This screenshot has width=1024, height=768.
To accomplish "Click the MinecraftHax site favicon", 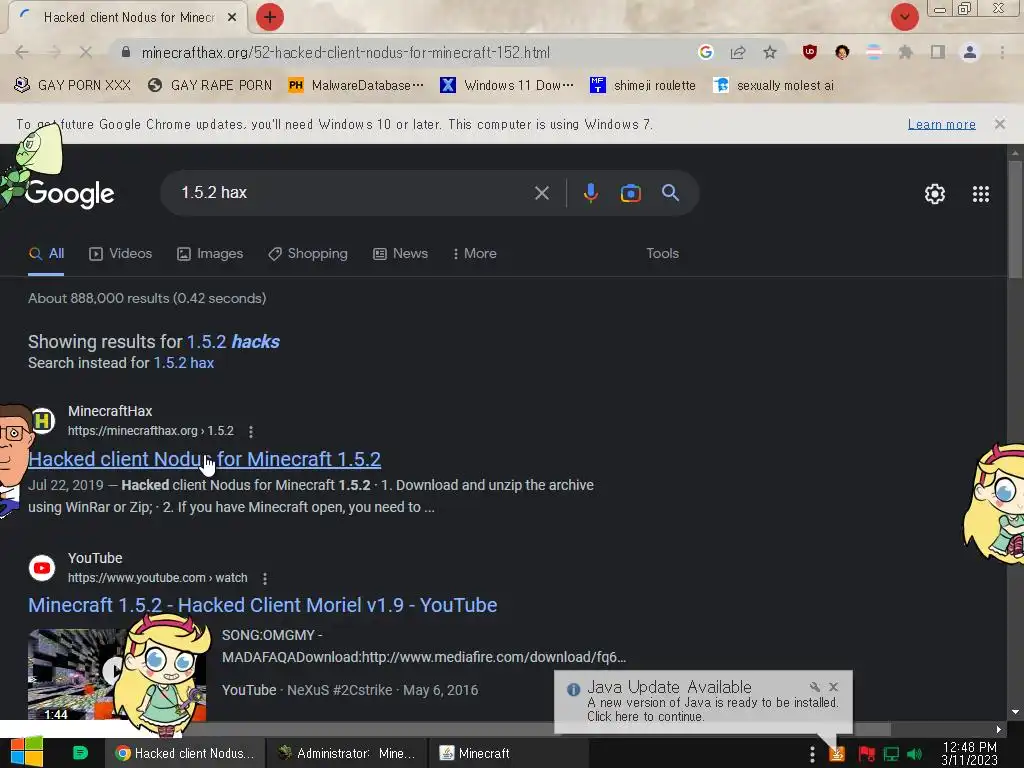I will tap(42, 421).
